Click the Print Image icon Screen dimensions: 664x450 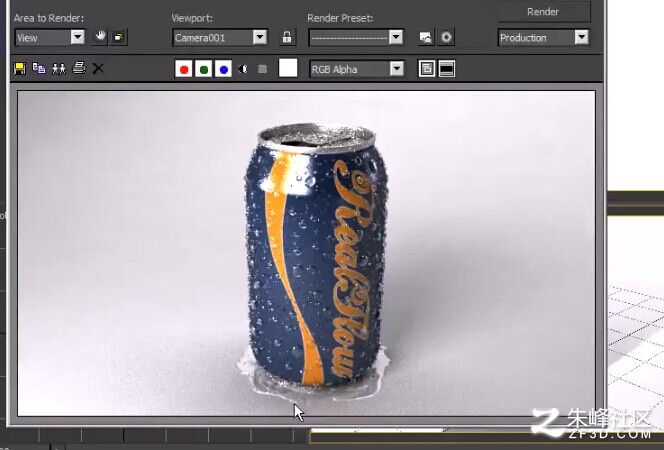[79, 68]
